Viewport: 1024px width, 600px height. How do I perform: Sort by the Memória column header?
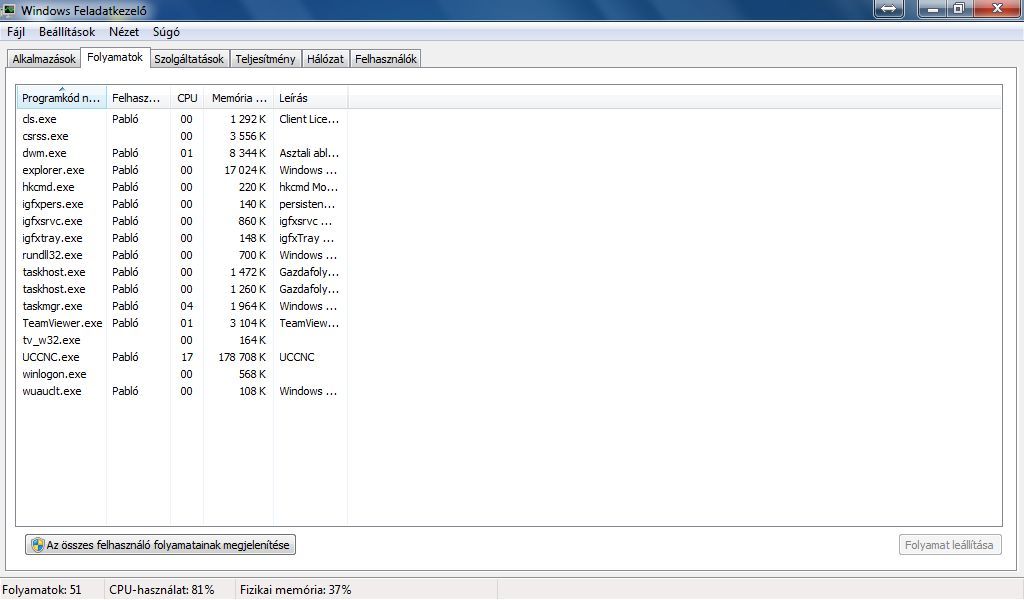pyautogui.click(x=239, y=98)
